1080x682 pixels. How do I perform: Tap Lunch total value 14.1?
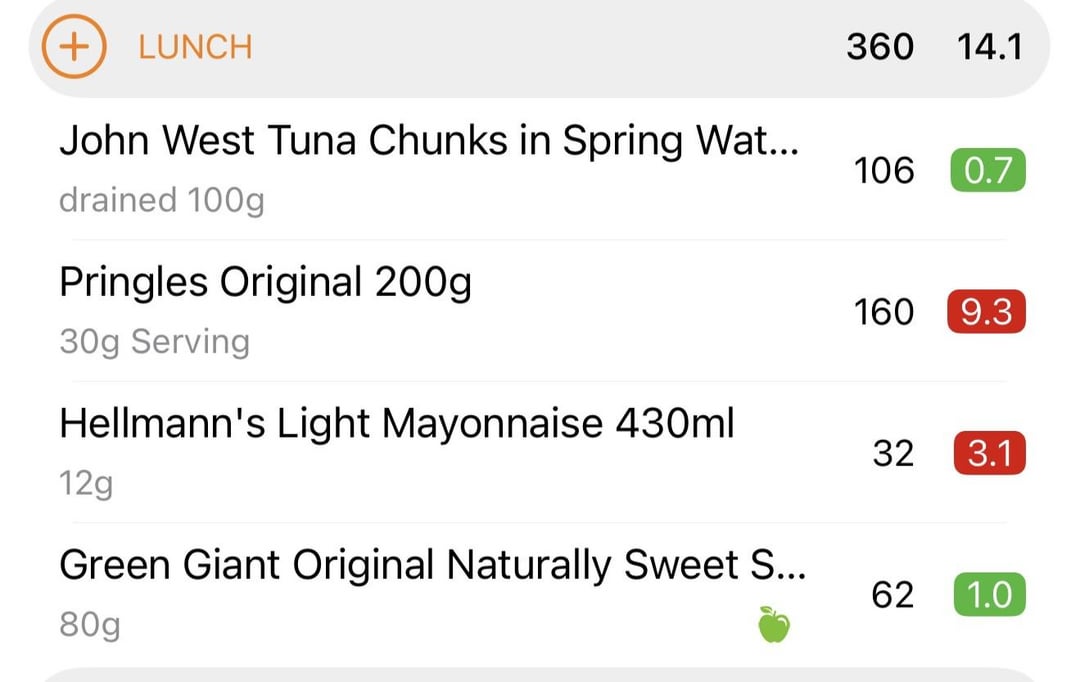point(989,47)
